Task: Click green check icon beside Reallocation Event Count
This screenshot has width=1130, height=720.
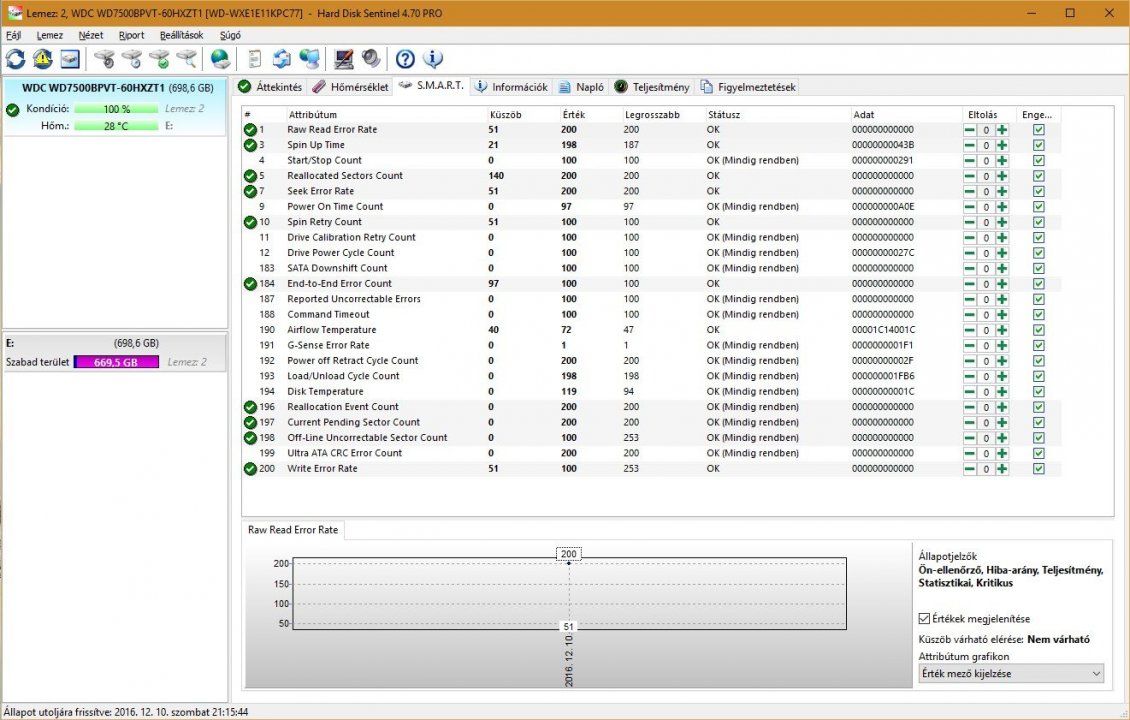Action: (x=250, y=407)
